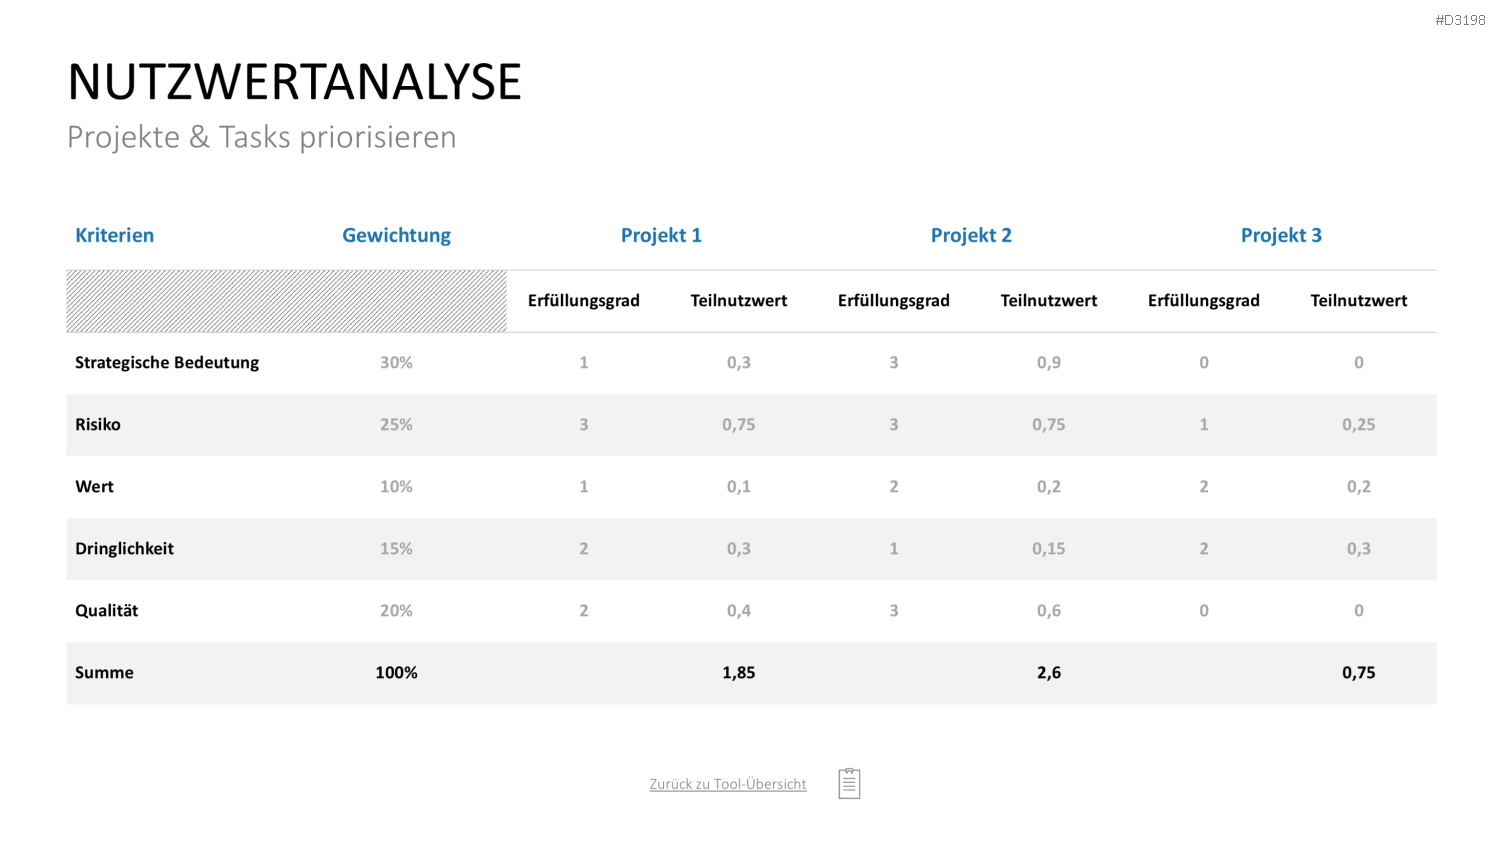1500x844 pixels.
Task: Select the Strategische Bedeutung row label
Action: 167,362
